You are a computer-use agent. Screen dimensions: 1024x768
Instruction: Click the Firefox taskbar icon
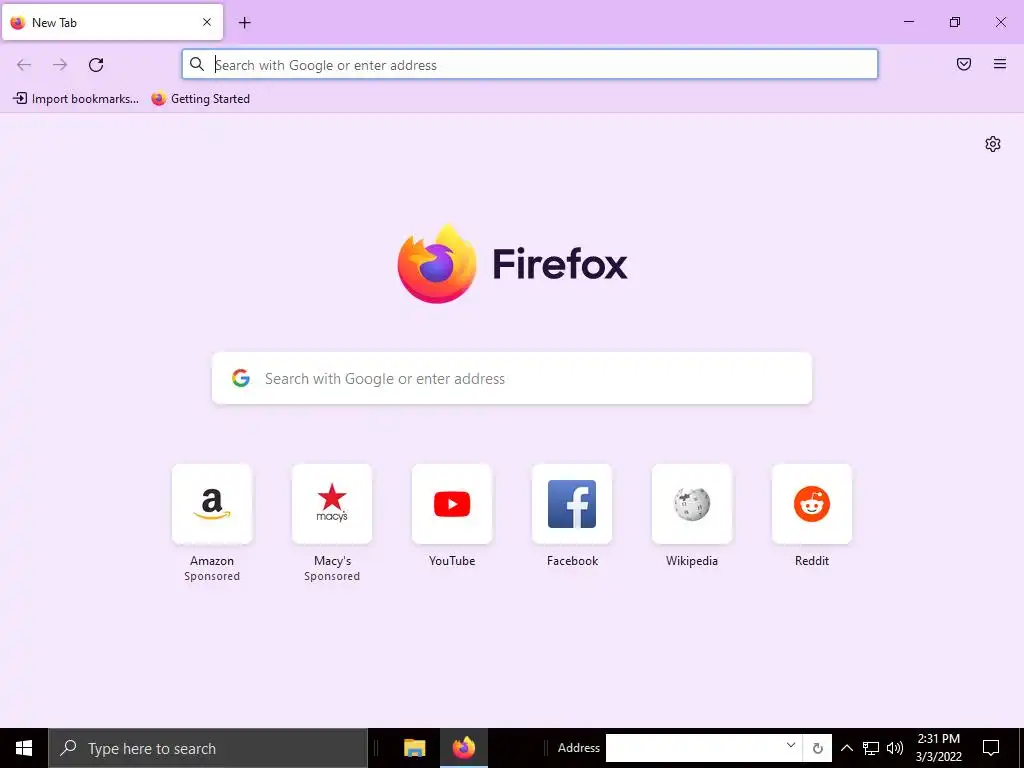(464, 748)
